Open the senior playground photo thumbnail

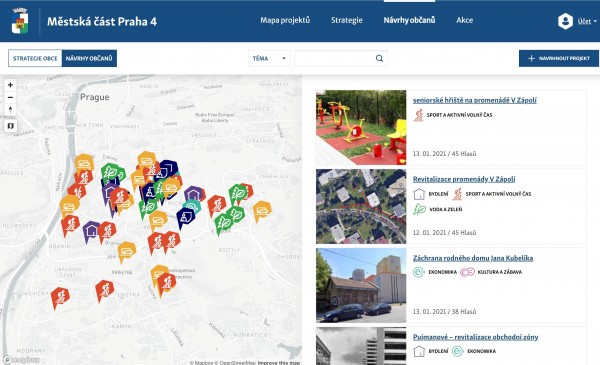361,127
